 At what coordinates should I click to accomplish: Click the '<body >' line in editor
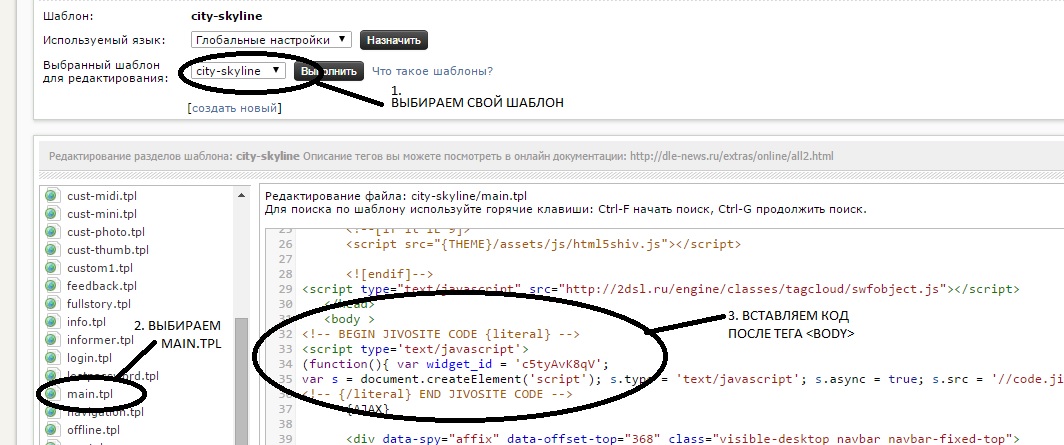coord(349,319)
